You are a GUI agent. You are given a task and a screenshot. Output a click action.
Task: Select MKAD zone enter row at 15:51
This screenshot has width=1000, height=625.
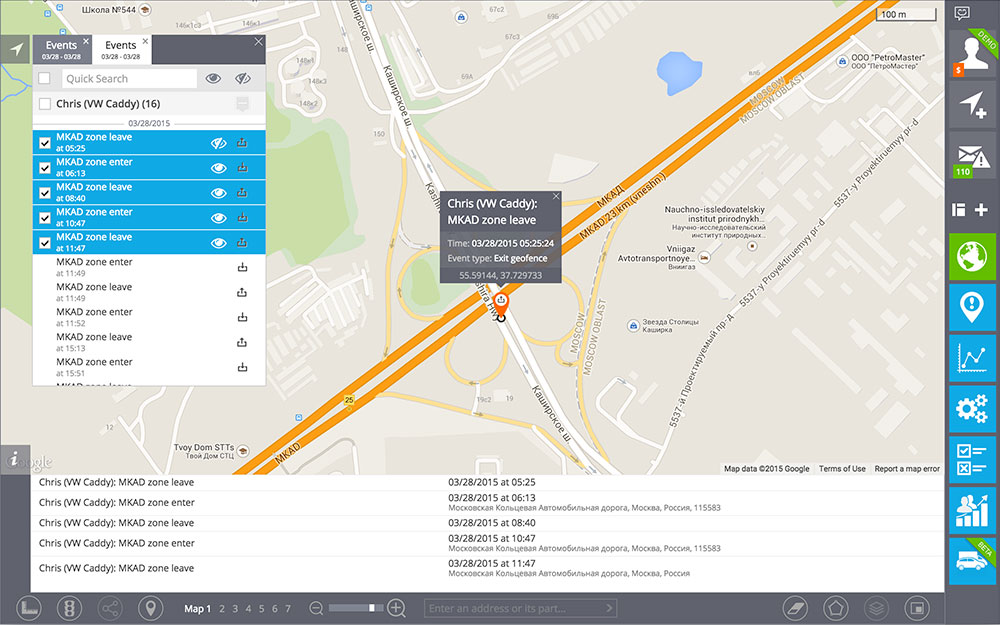click(149, 367)
